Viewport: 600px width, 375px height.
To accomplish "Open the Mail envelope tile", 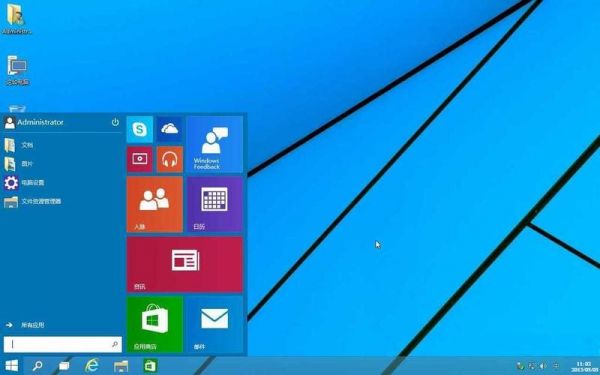I will point(215,324).
